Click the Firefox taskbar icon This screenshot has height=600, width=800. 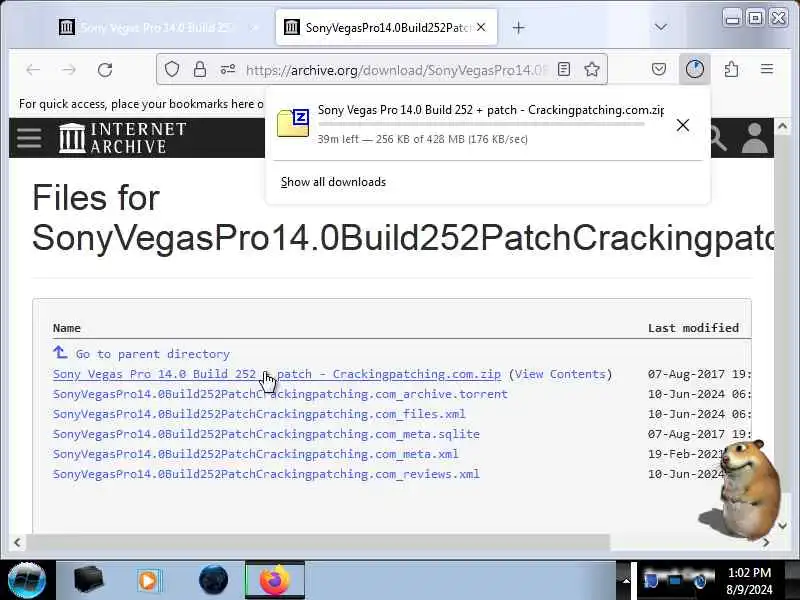[275, 580]
